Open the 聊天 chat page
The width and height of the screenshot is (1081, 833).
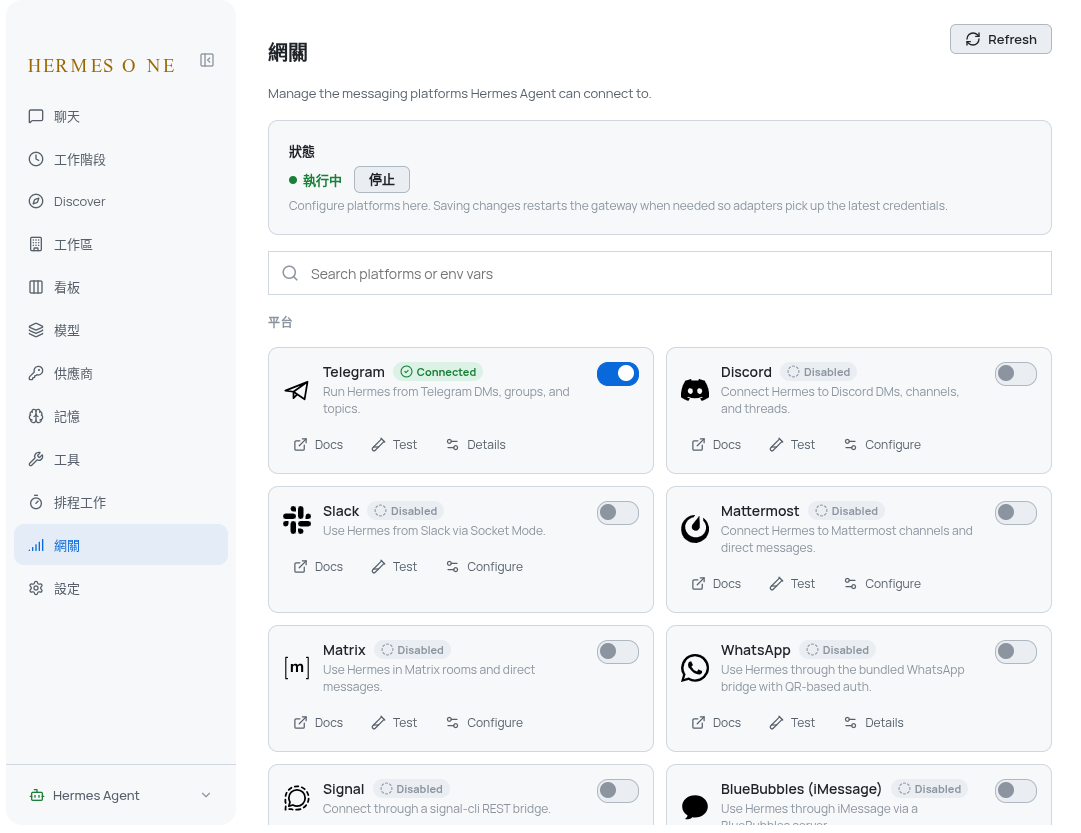(x=121, y=117)
